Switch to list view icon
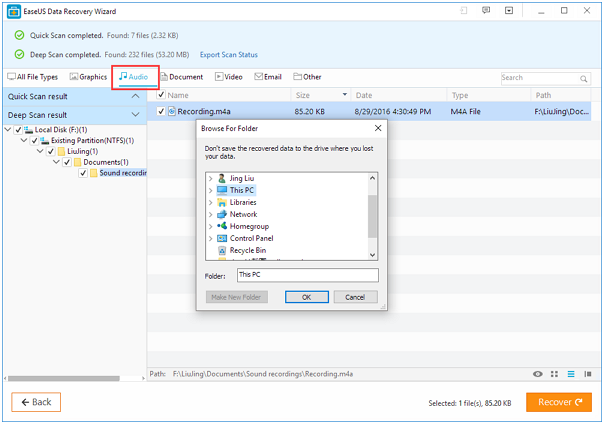604x424 pixels. (x=571, y=374)
